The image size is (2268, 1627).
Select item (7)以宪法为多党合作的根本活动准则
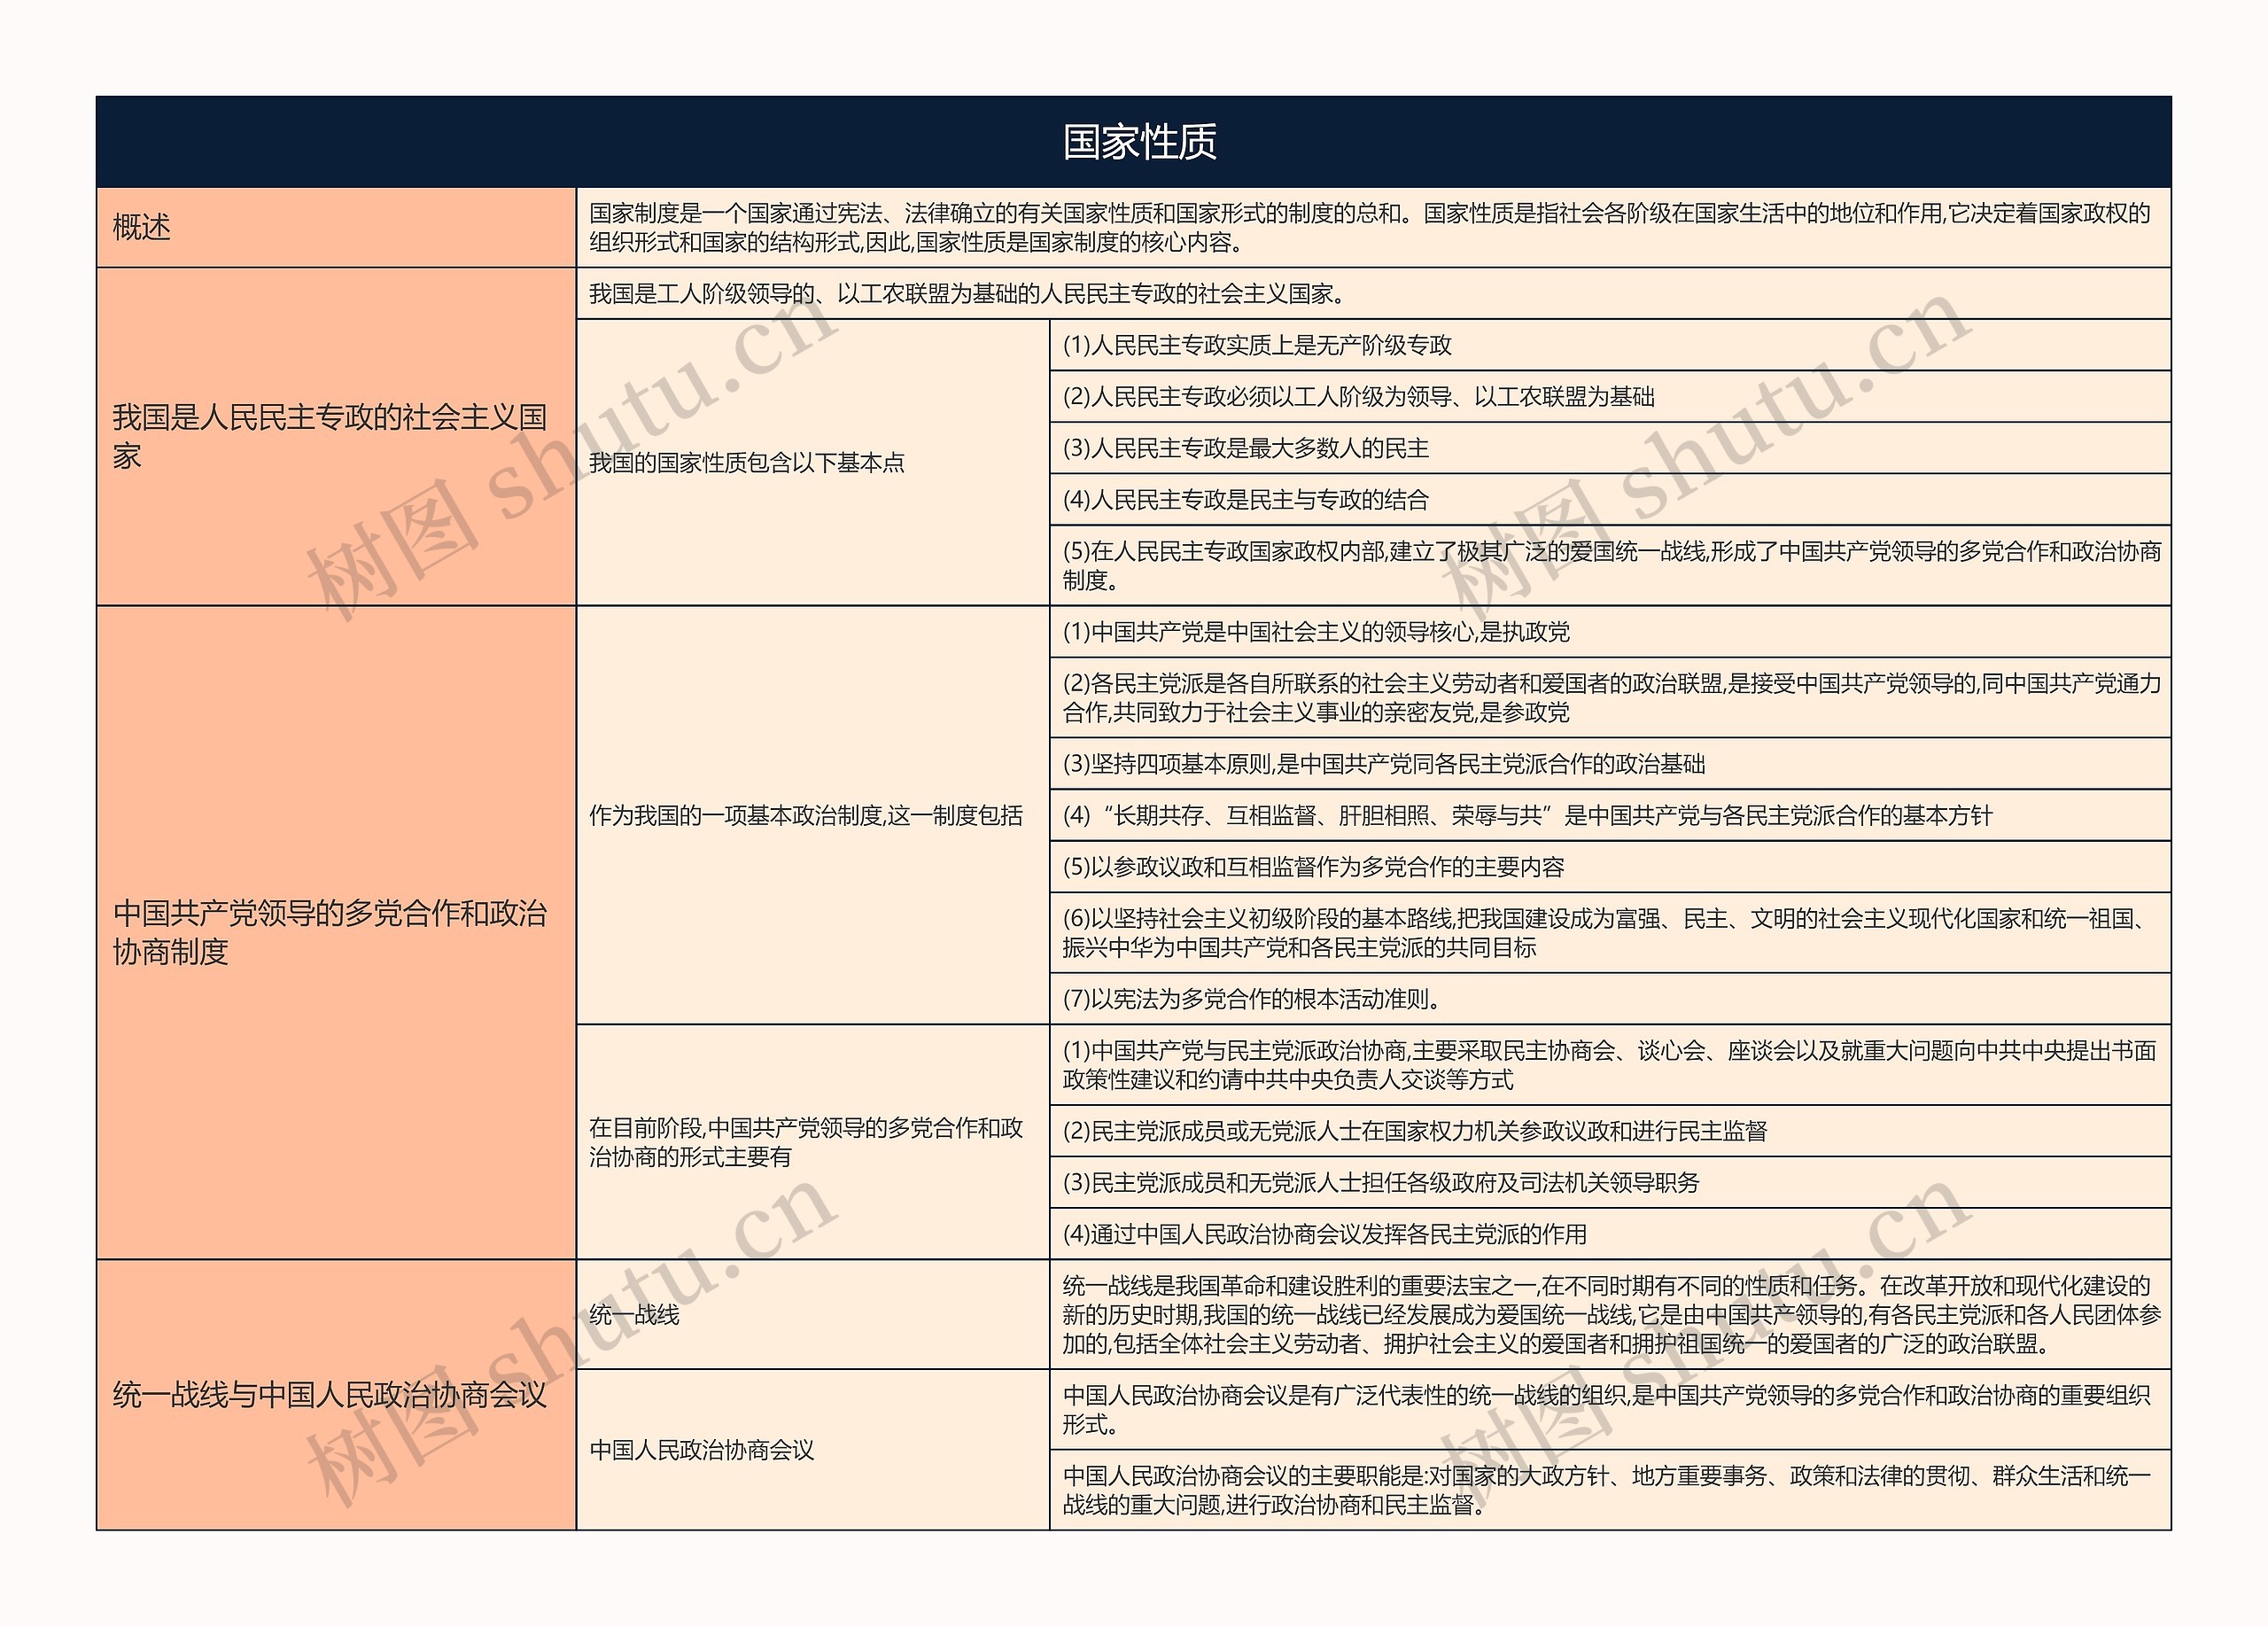click(1610, 998)
